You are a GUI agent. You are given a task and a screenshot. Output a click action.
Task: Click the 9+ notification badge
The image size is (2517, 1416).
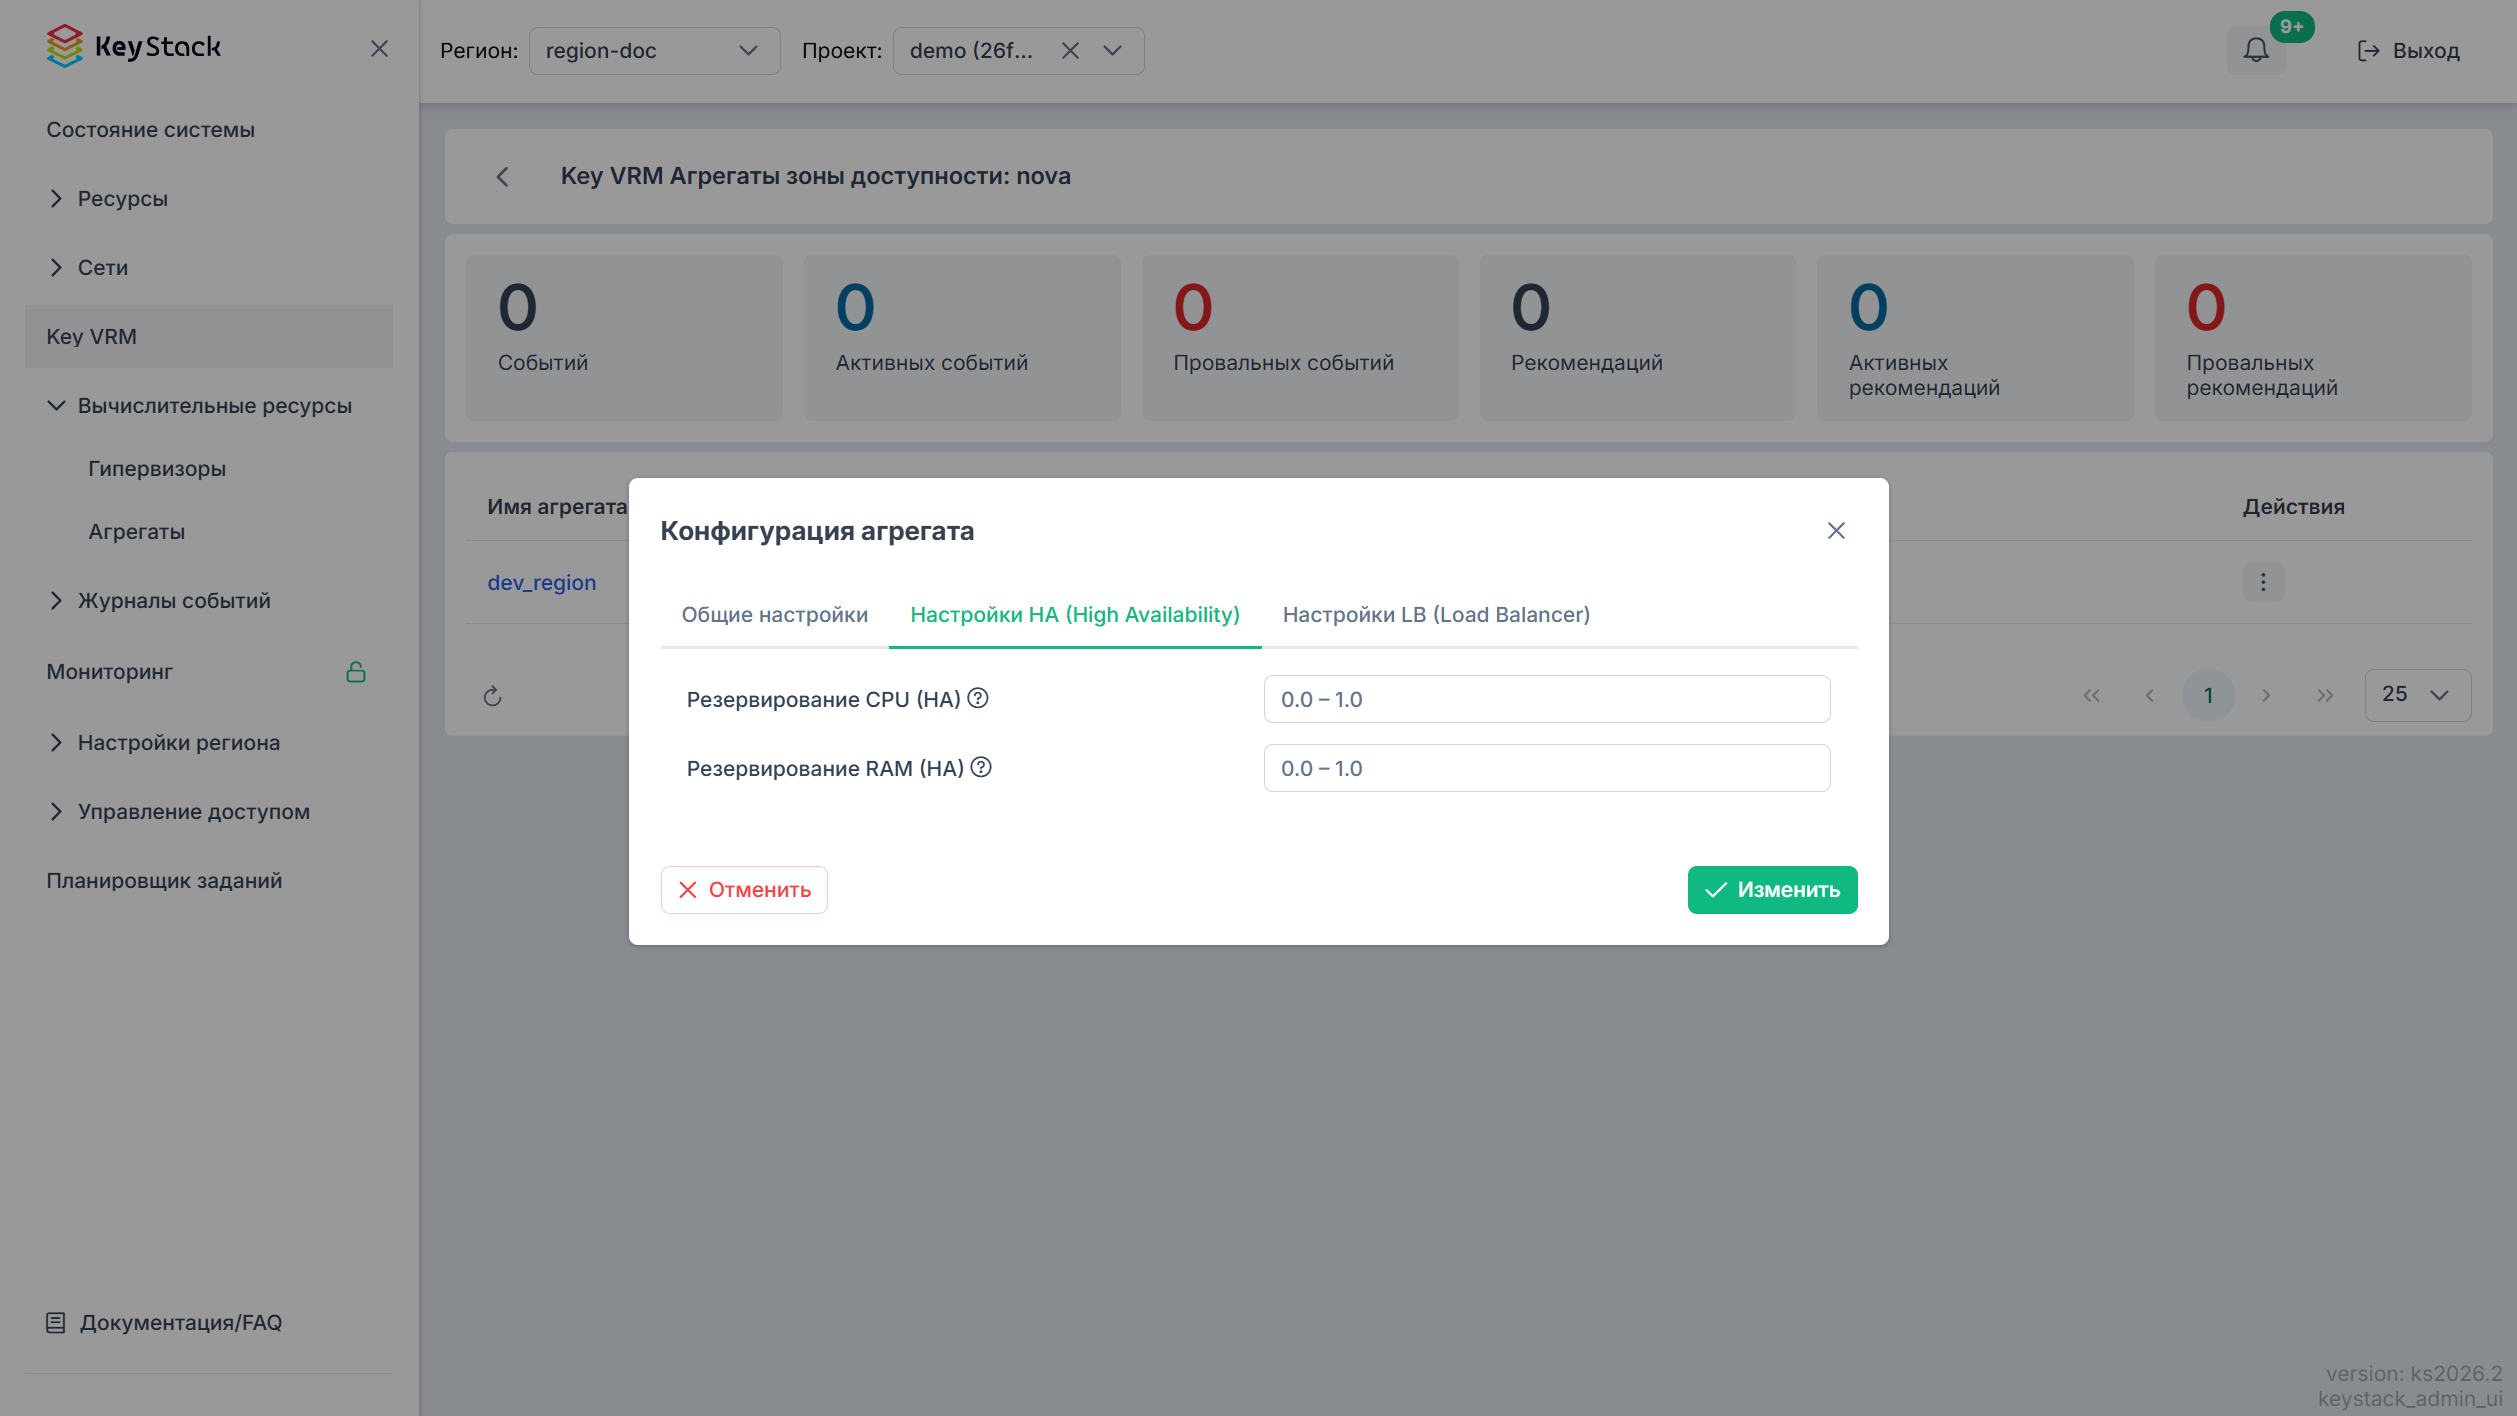pos(2291,27)
